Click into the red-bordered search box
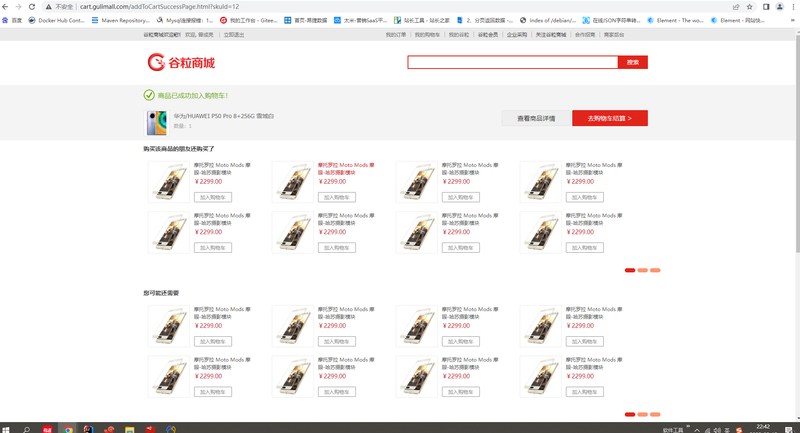This screenshot has width=800, height=433. click(512, 62)
